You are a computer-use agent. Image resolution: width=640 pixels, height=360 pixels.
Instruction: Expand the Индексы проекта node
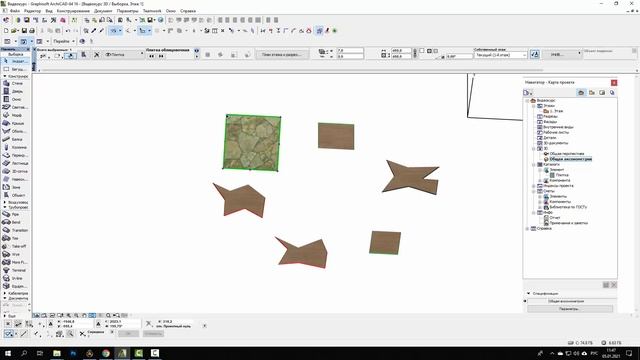point(533,186)
